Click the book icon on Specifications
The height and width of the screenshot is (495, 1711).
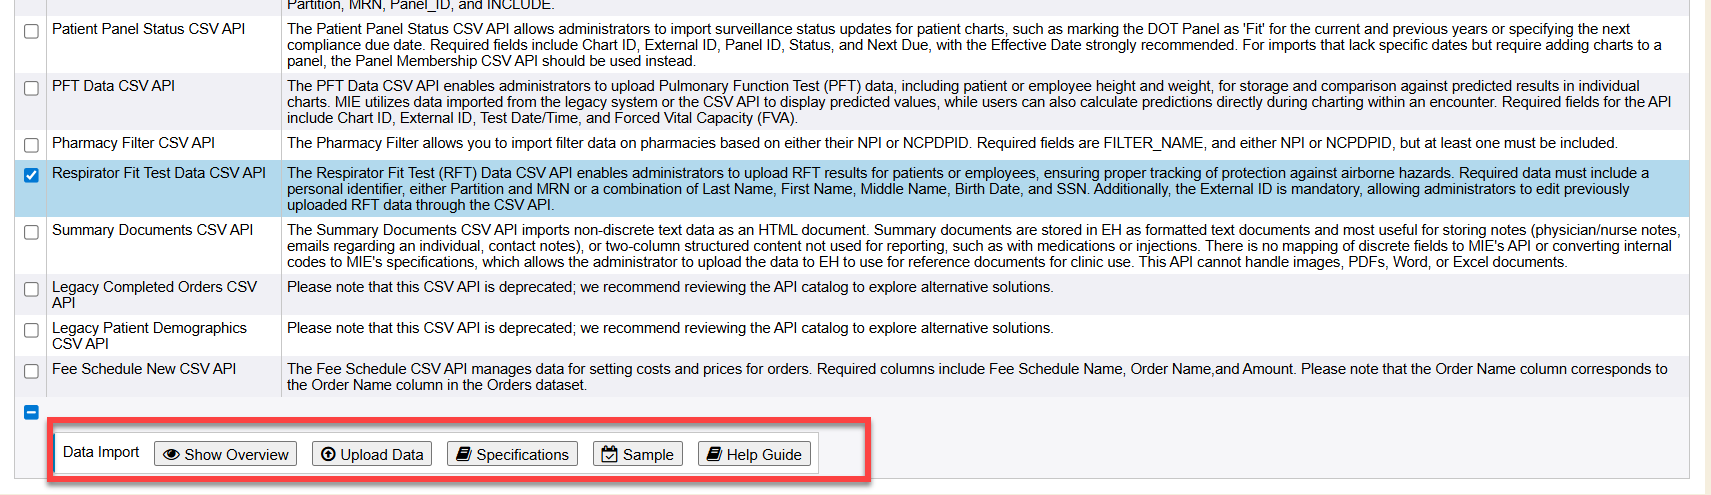[464, 455]
